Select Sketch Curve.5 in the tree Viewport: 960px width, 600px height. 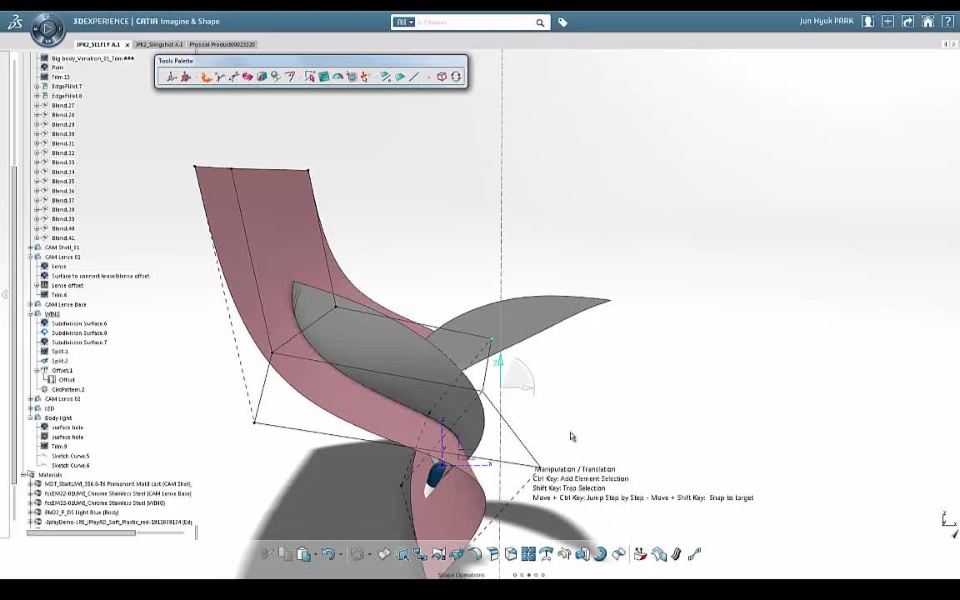tap(70, 456)
